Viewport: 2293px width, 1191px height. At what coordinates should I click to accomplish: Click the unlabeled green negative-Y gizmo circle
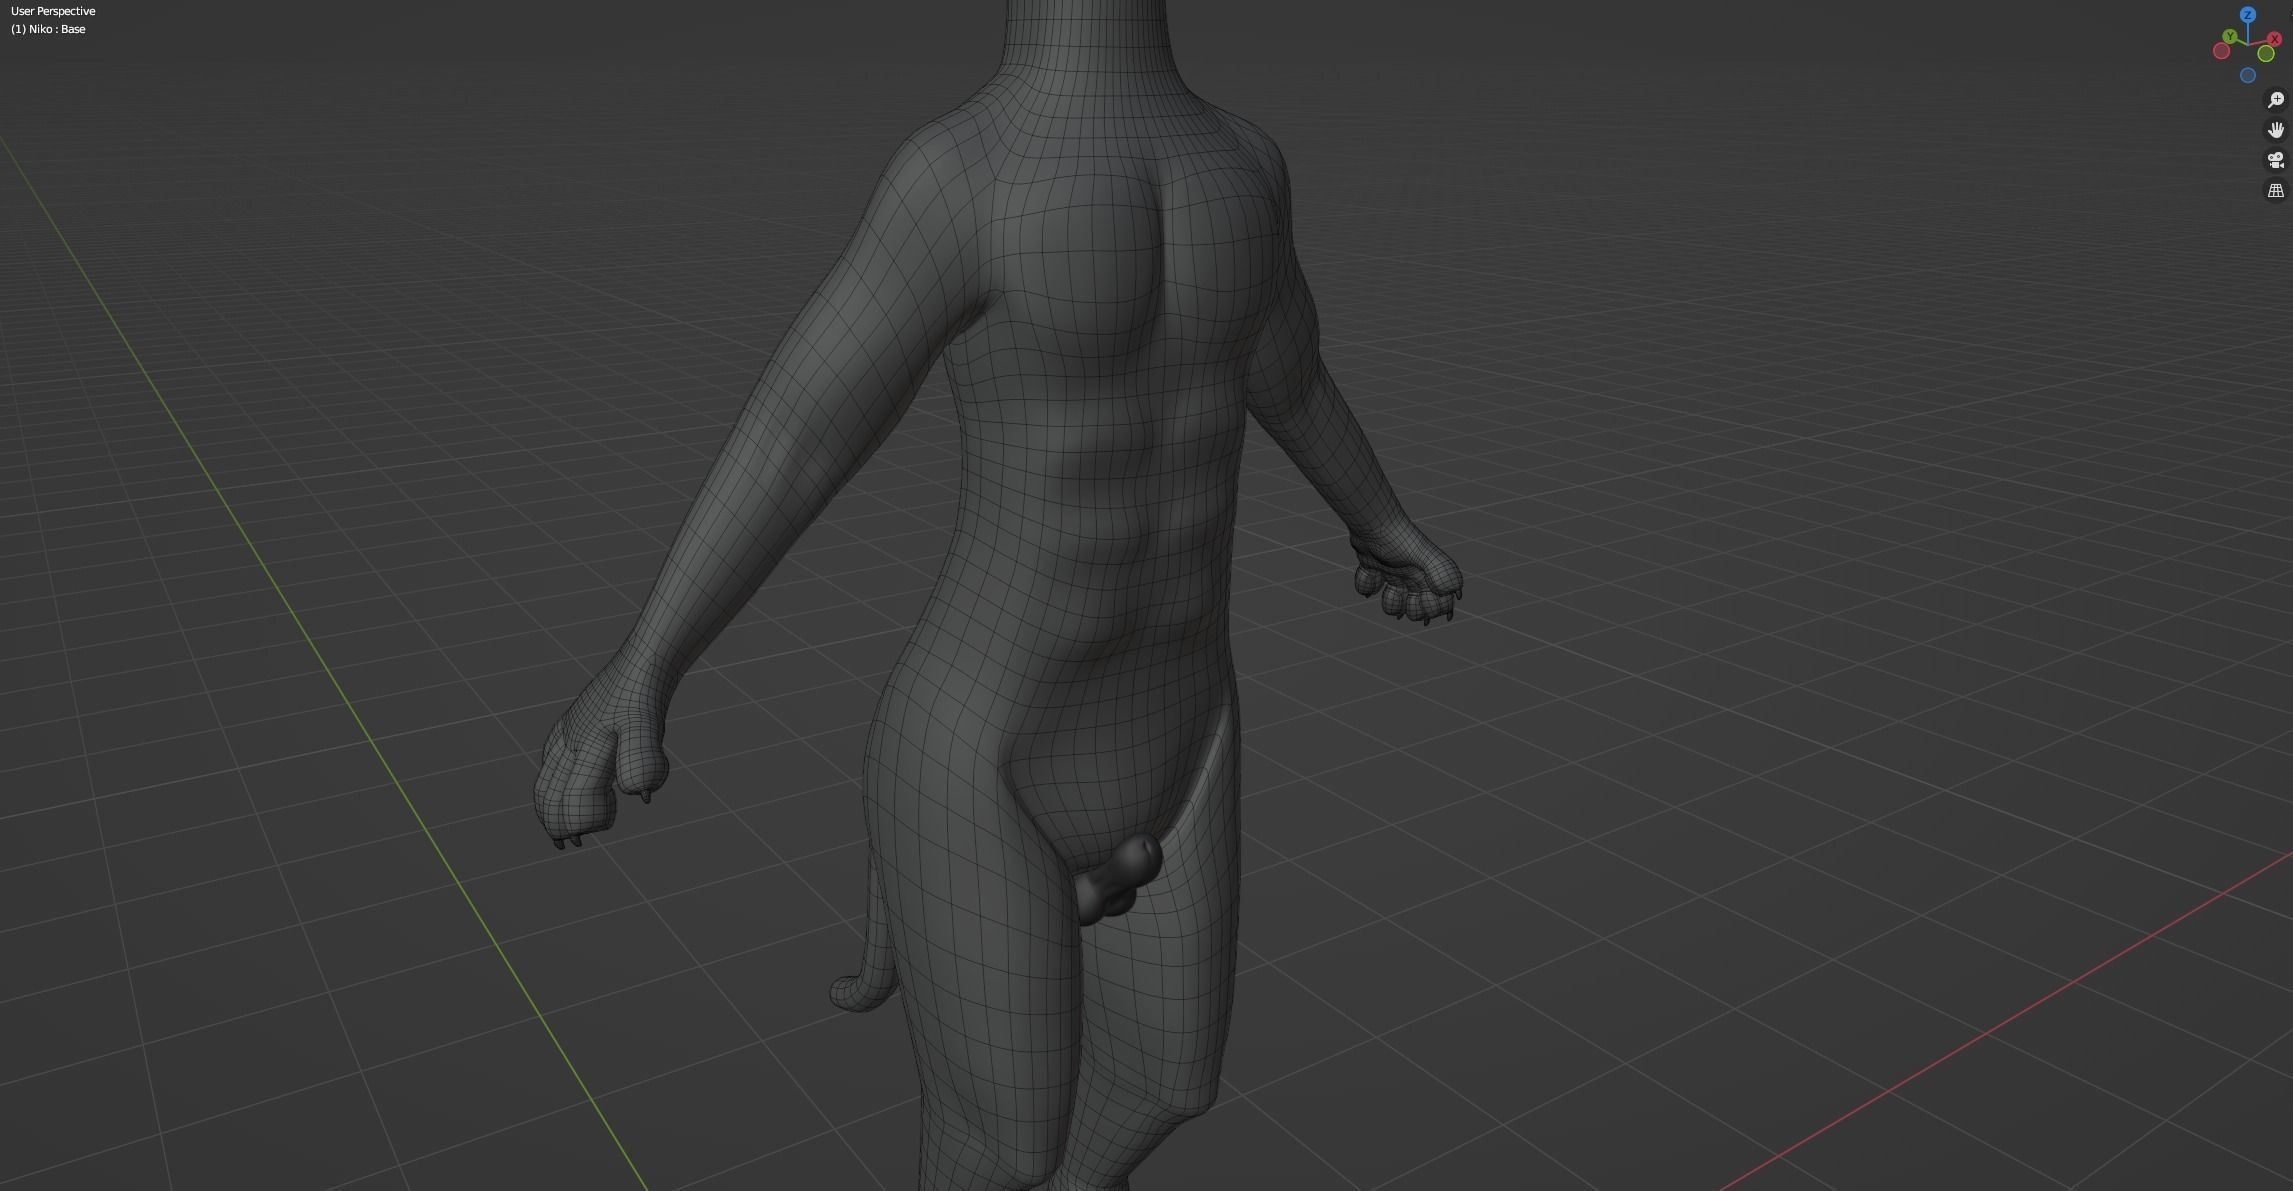coord(2266,54)
